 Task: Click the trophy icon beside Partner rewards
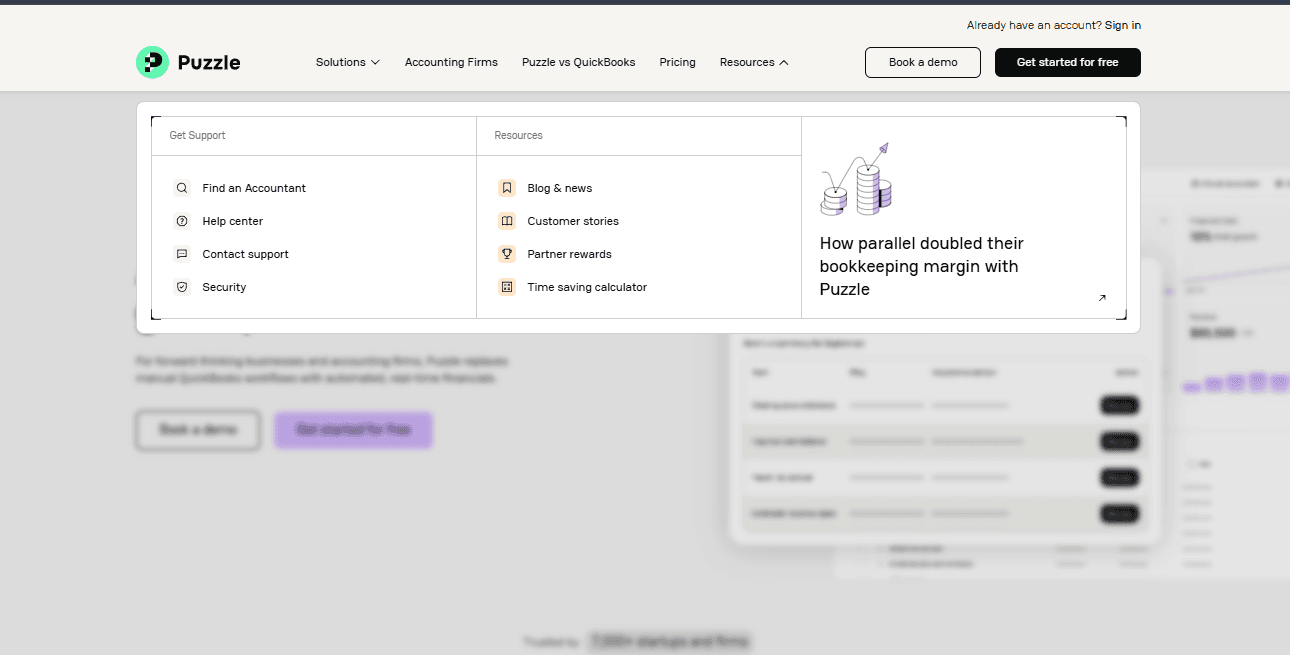(x=507, y=254)
